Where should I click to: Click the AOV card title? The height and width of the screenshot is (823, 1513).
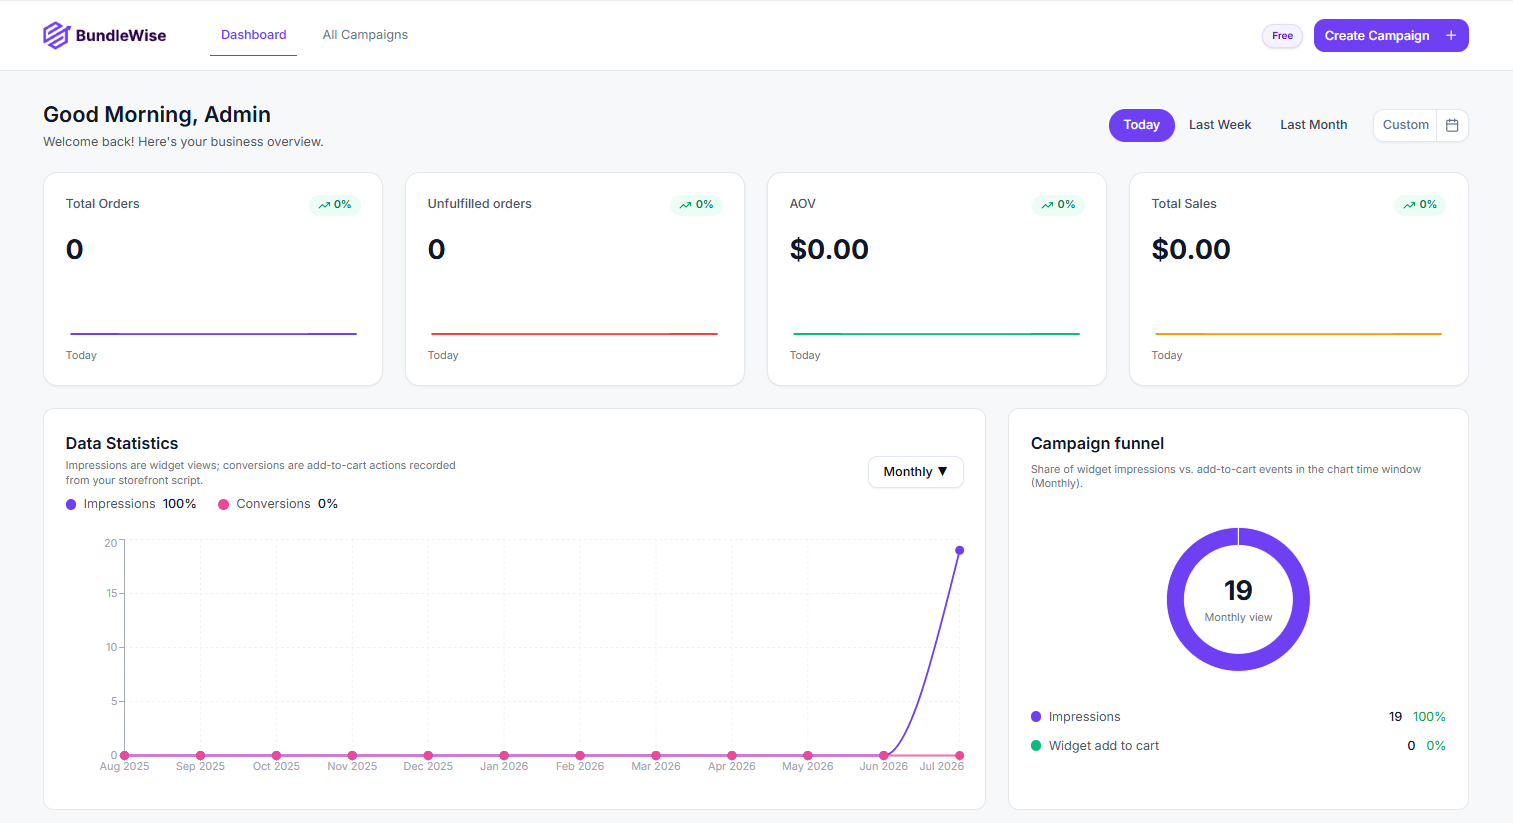803,204
